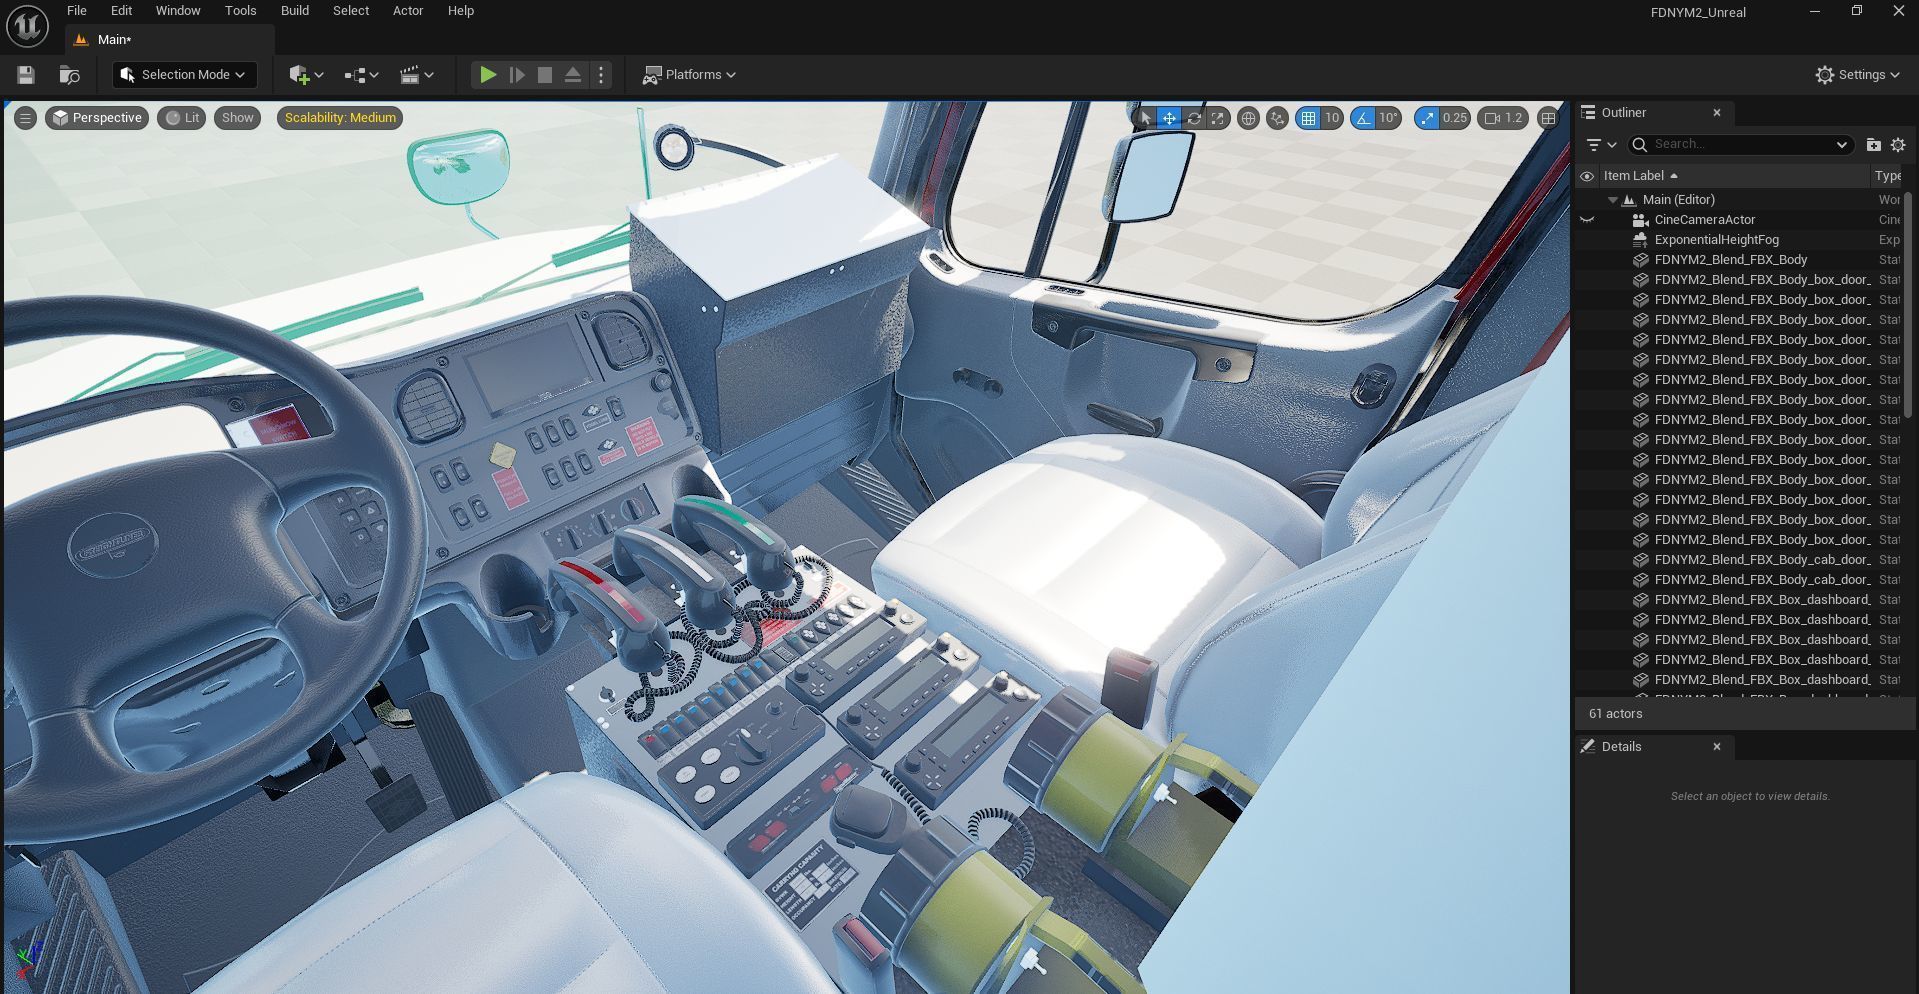The height and width of the screenshot is (994, 1919).
Task: Open the Settings dropdown
Action: pyautogui.click(x=1857, y=75)
